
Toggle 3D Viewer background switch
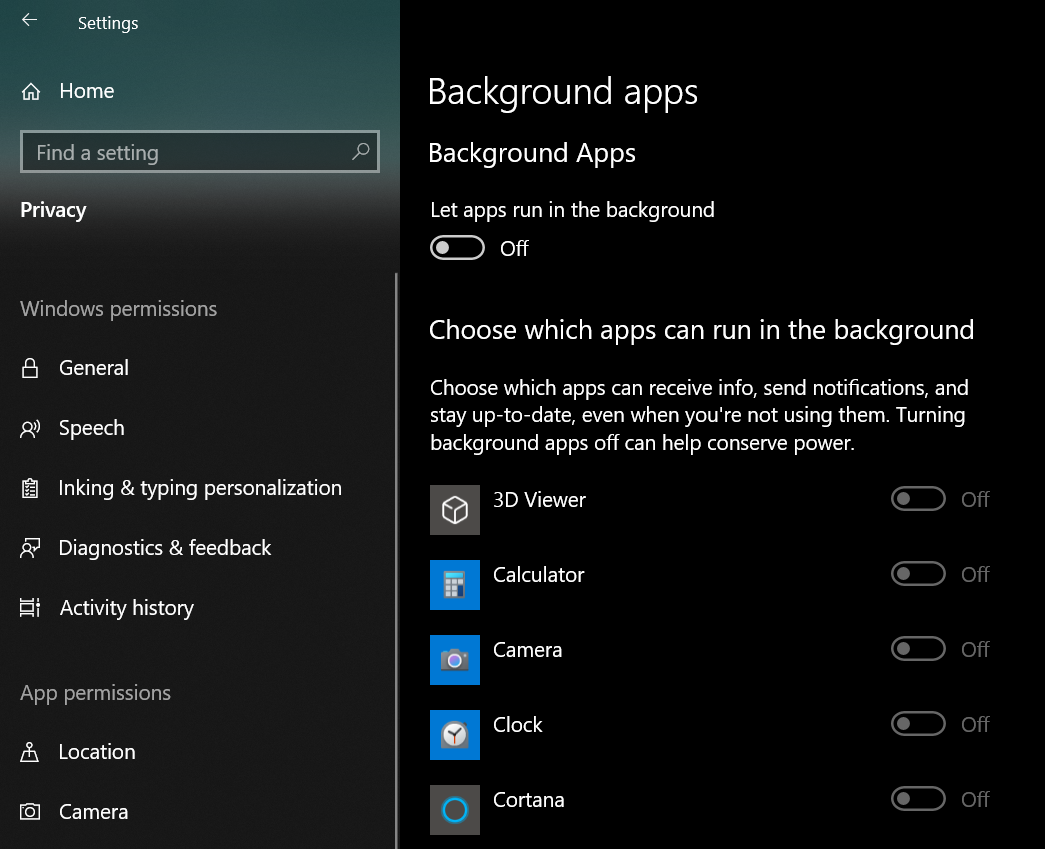pyautogui.click(x=917, y=499)
